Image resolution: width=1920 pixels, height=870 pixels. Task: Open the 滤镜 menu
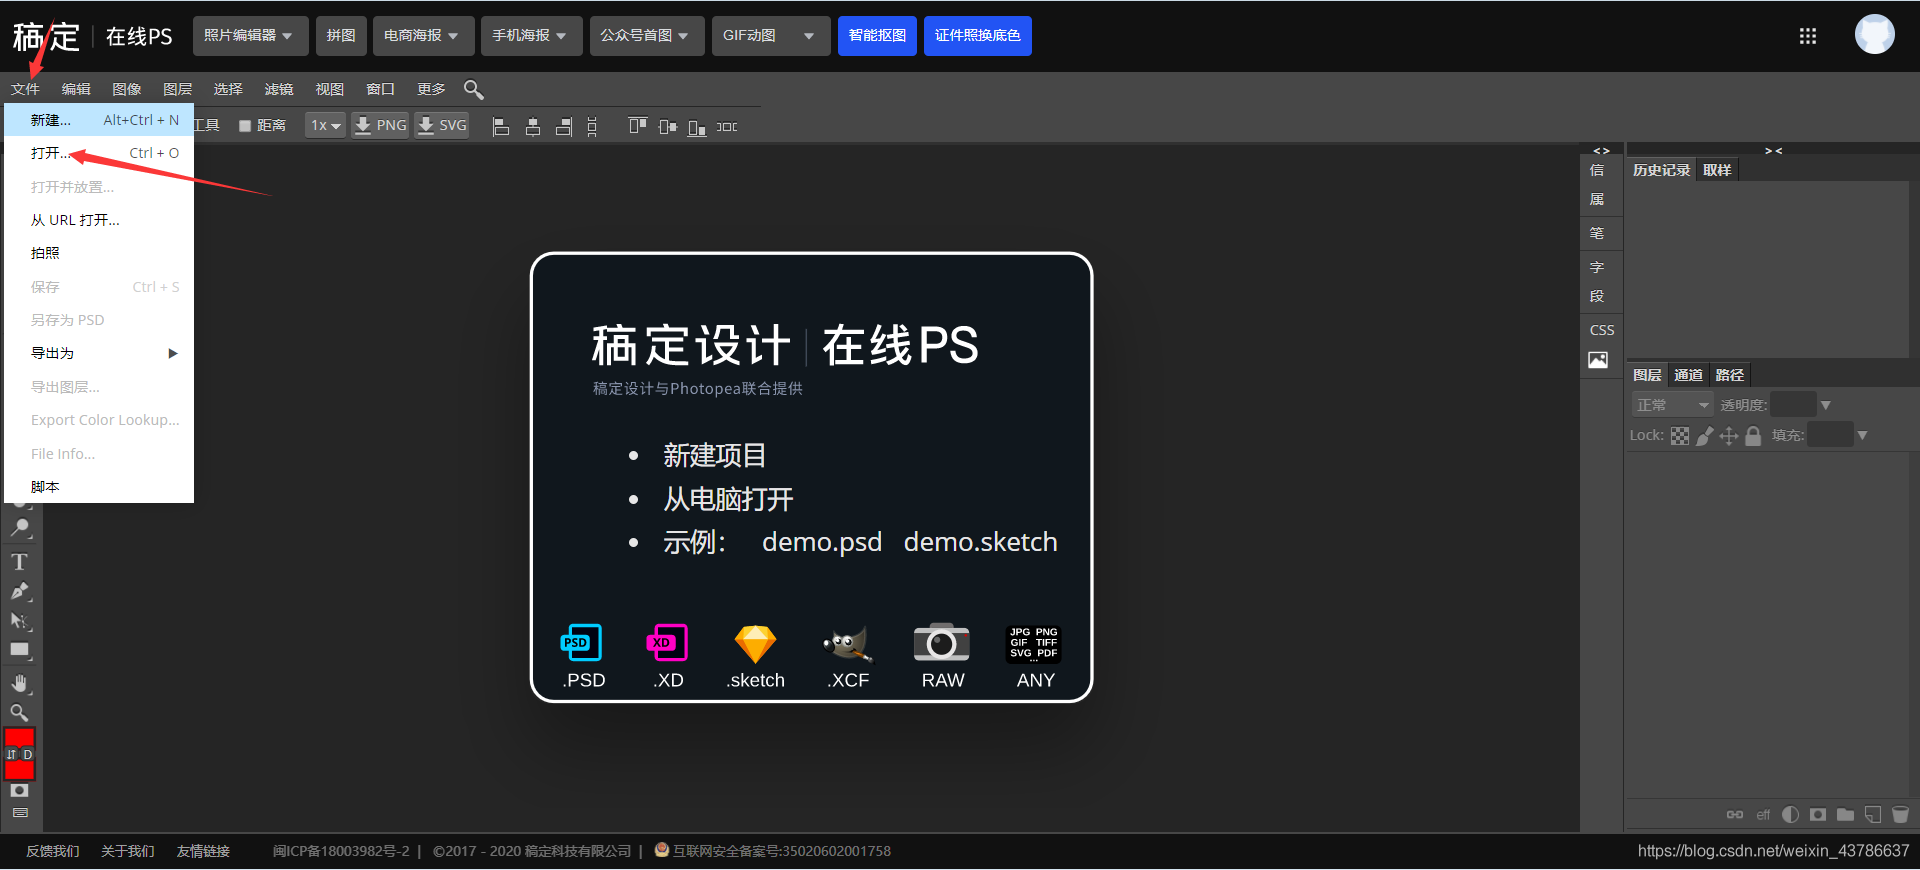(x=279, y=89)
